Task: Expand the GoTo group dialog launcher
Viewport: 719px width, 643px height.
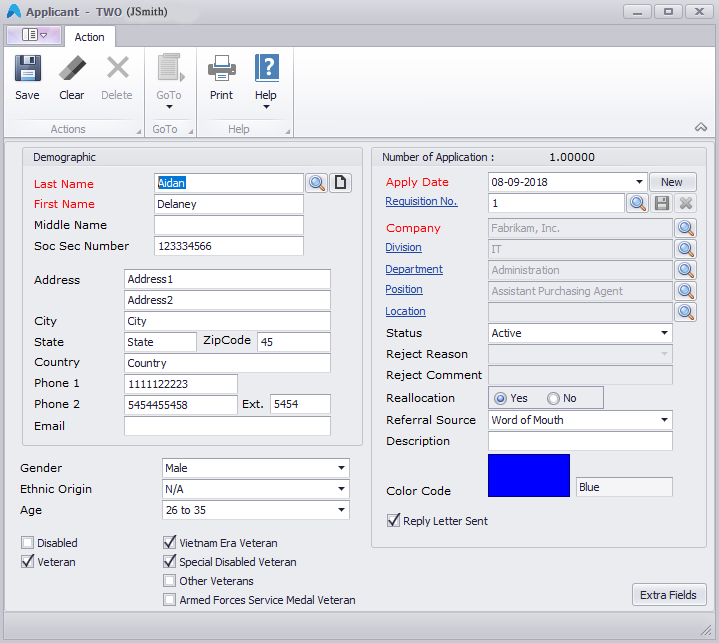Action: tap(191, 132)
